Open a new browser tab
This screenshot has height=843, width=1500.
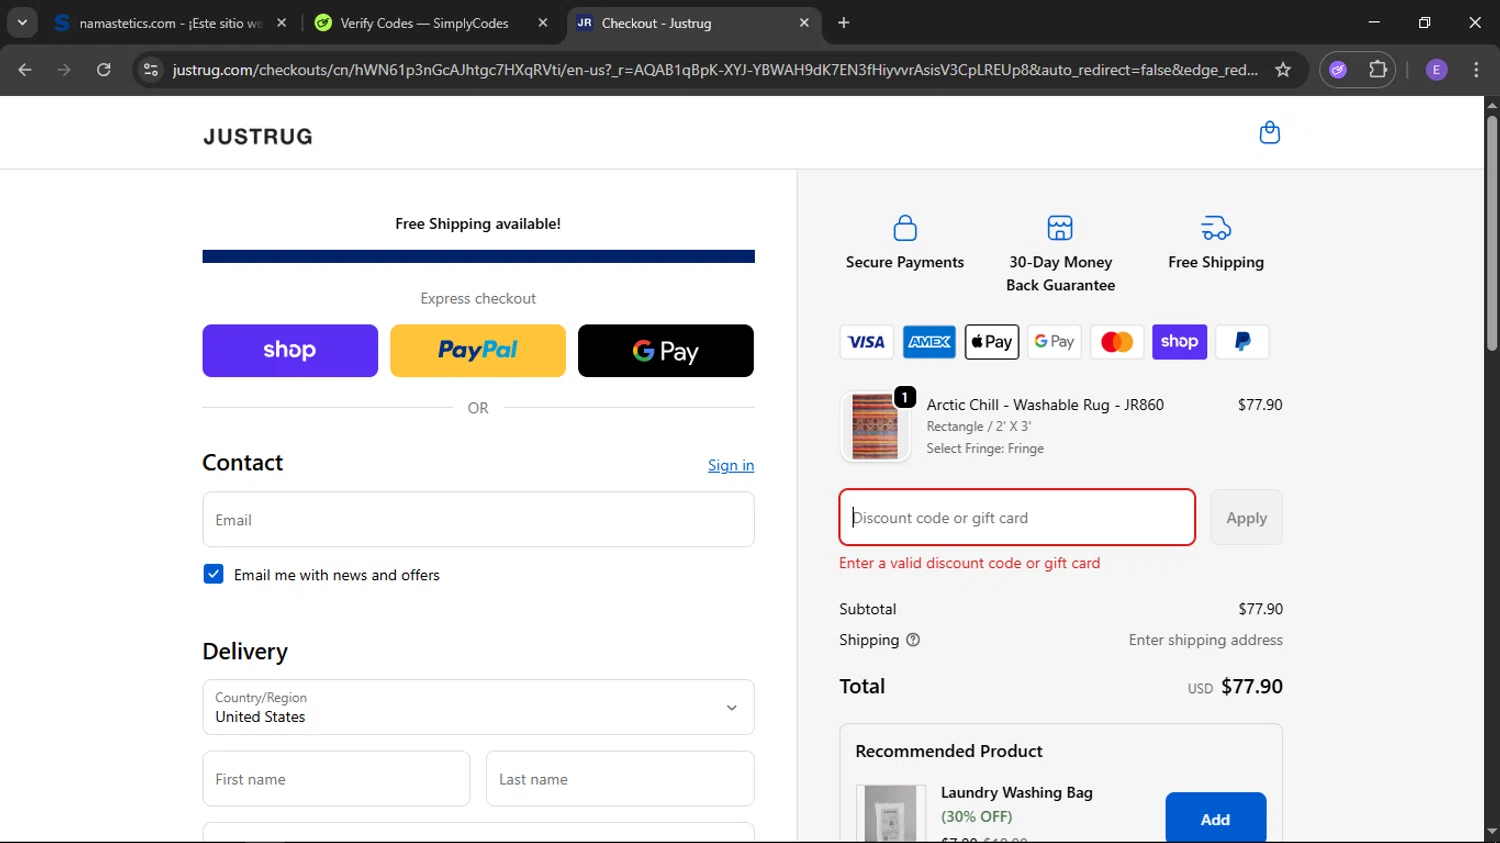coord(844,22)
